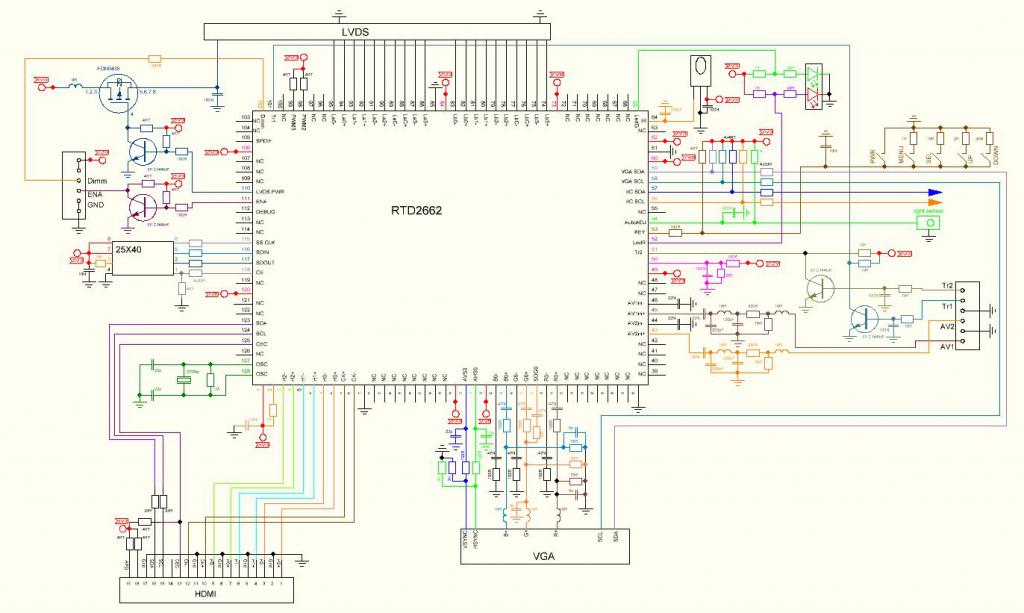Click the GND label in the left connector
This screenshot has height=613, width=1024.
[x=95, y=205]
